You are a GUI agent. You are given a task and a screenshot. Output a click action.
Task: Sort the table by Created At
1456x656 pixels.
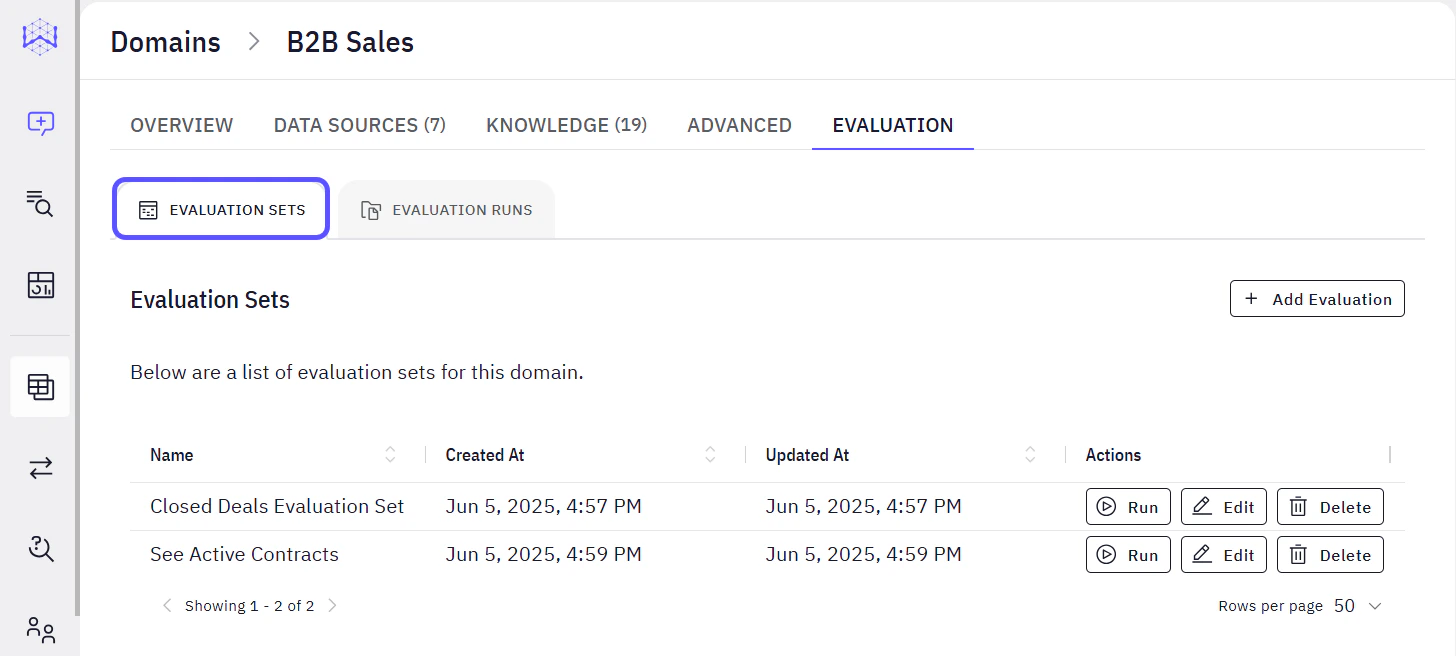(710, 454)
